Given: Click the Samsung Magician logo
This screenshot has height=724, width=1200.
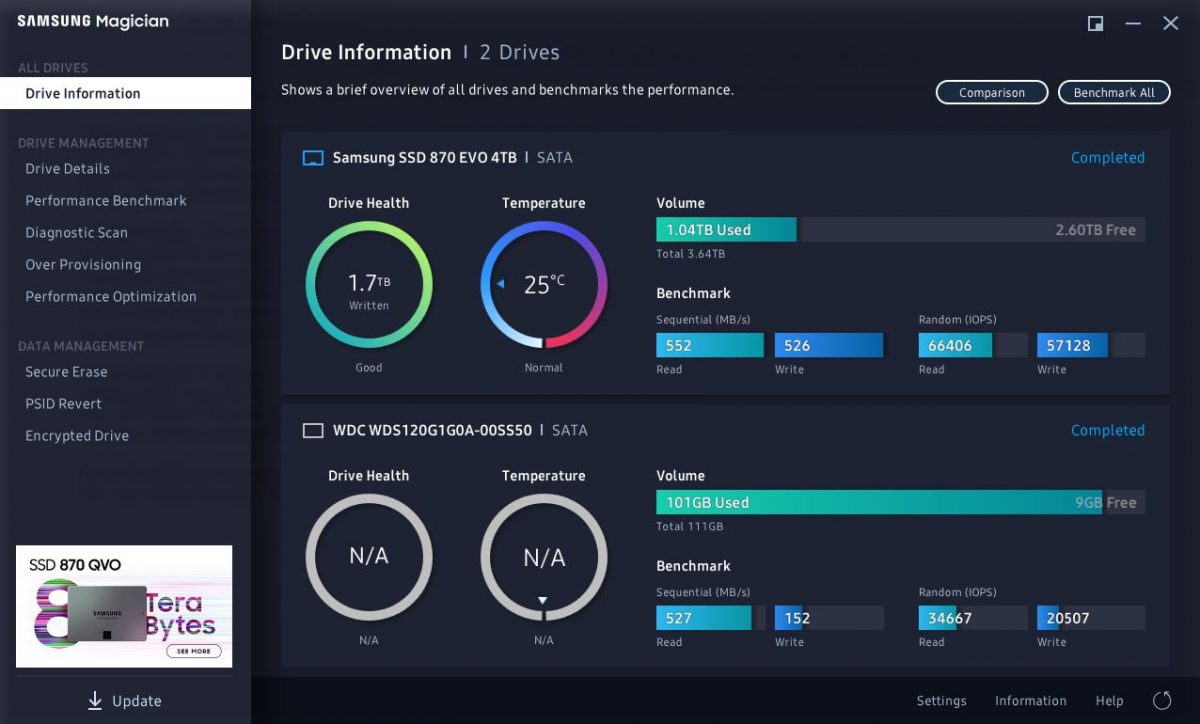Looking at the screenshot, I should [93, 22].
